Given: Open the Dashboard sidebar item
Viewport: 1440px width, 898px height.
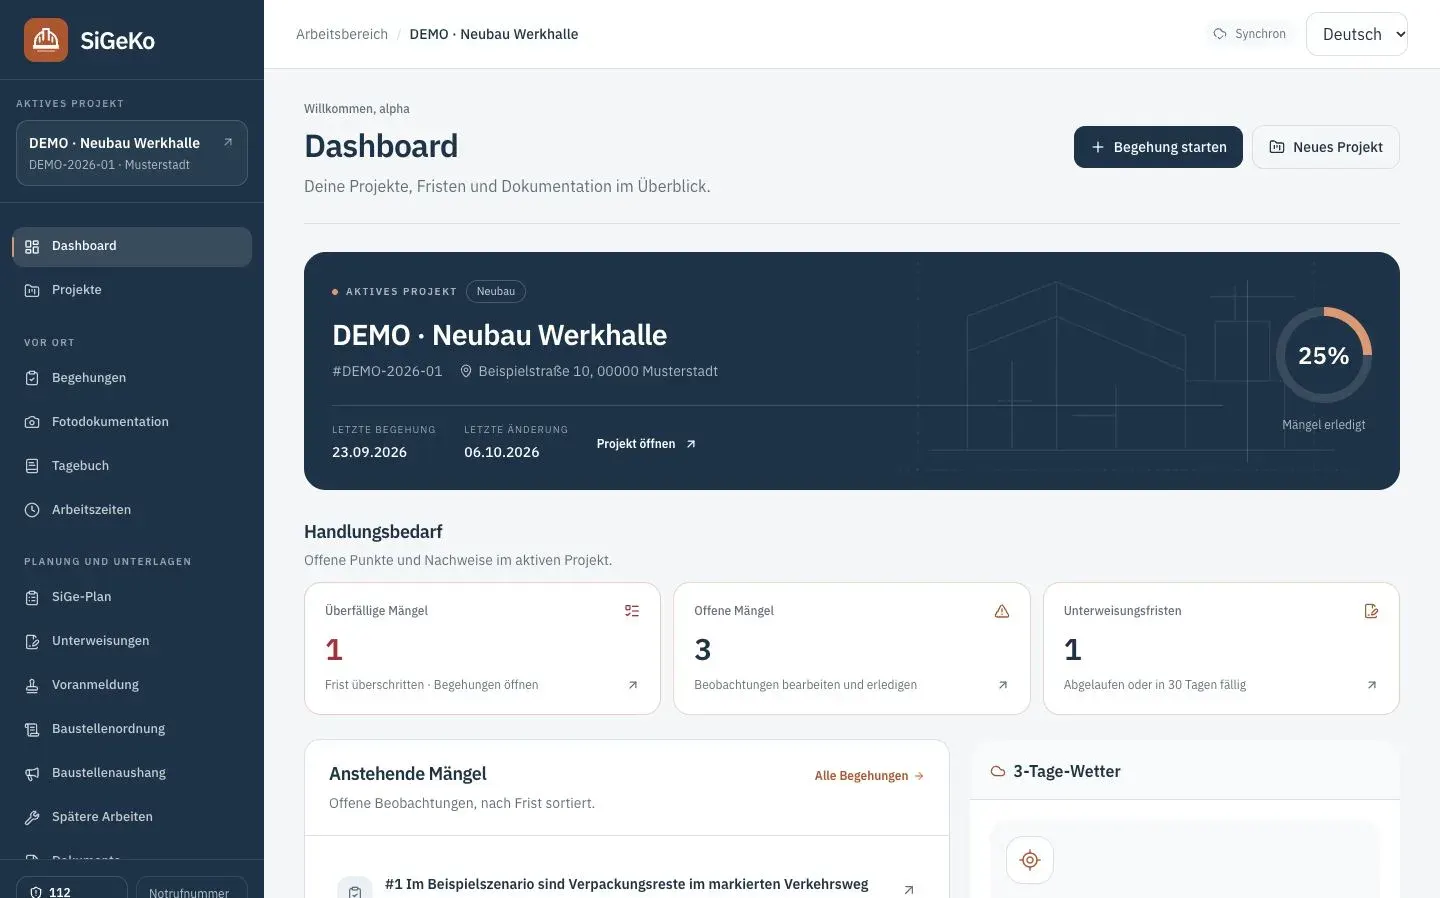Looking at the screenshot, I should (132, 246).
